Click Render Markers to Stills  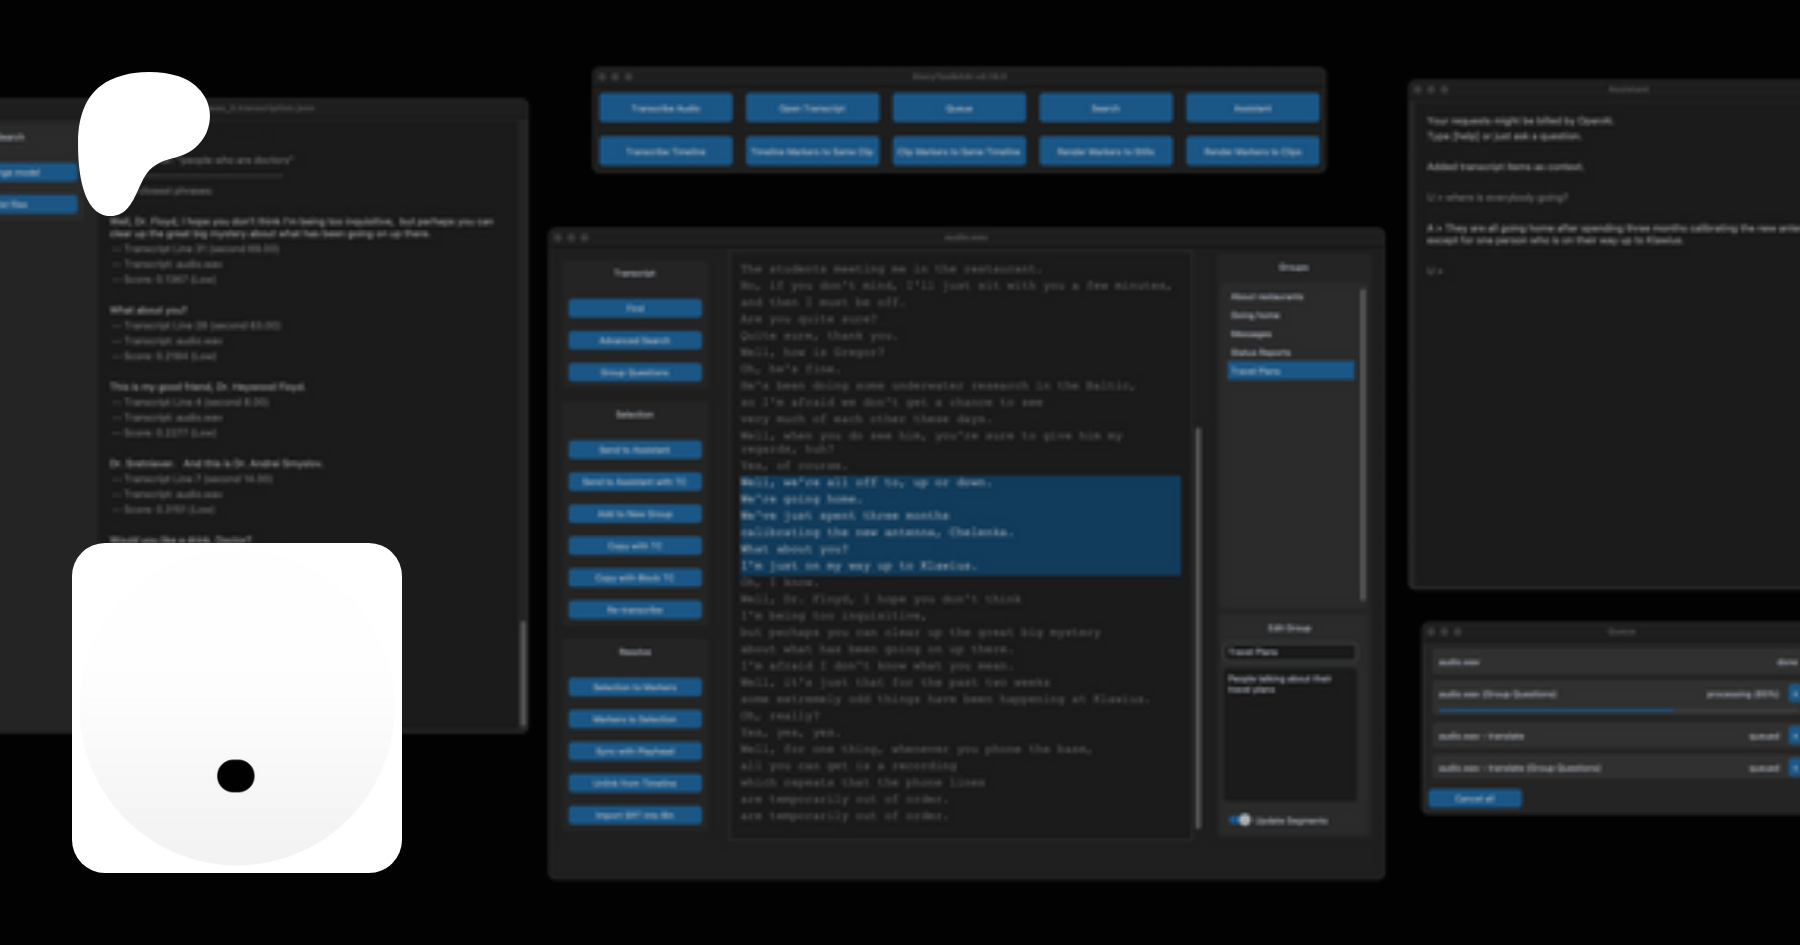click(x=1105, y=152)
